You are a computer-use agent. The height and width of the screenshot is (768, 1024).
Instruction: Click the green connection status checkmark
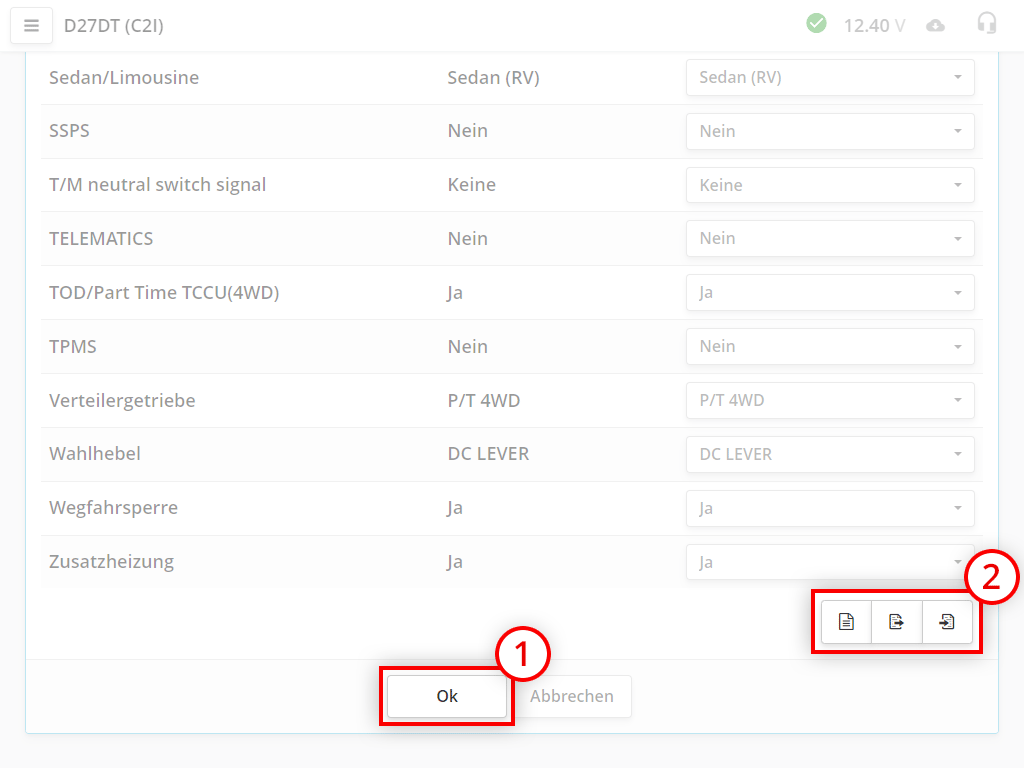[816, 24]
